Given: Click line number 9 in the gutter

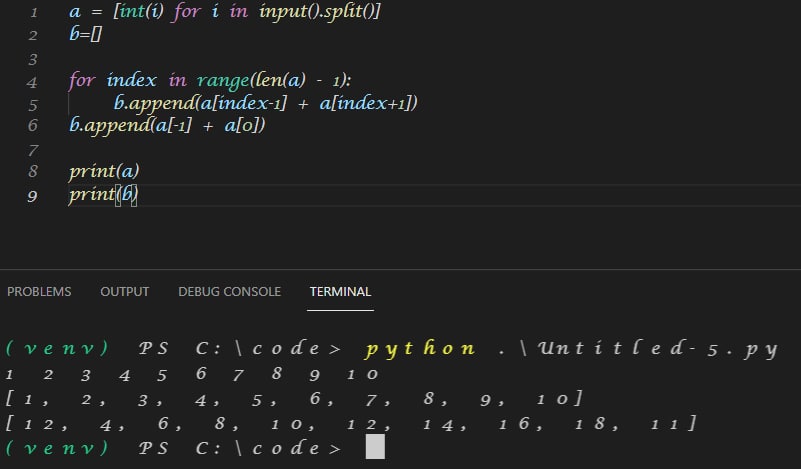Looking at the screenshot, I should [32, 195].
